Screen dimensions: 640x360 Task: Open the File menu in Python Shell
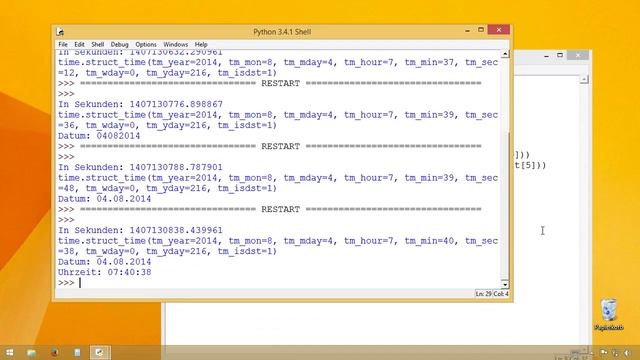pyautogui.click(x=63, y=44)
